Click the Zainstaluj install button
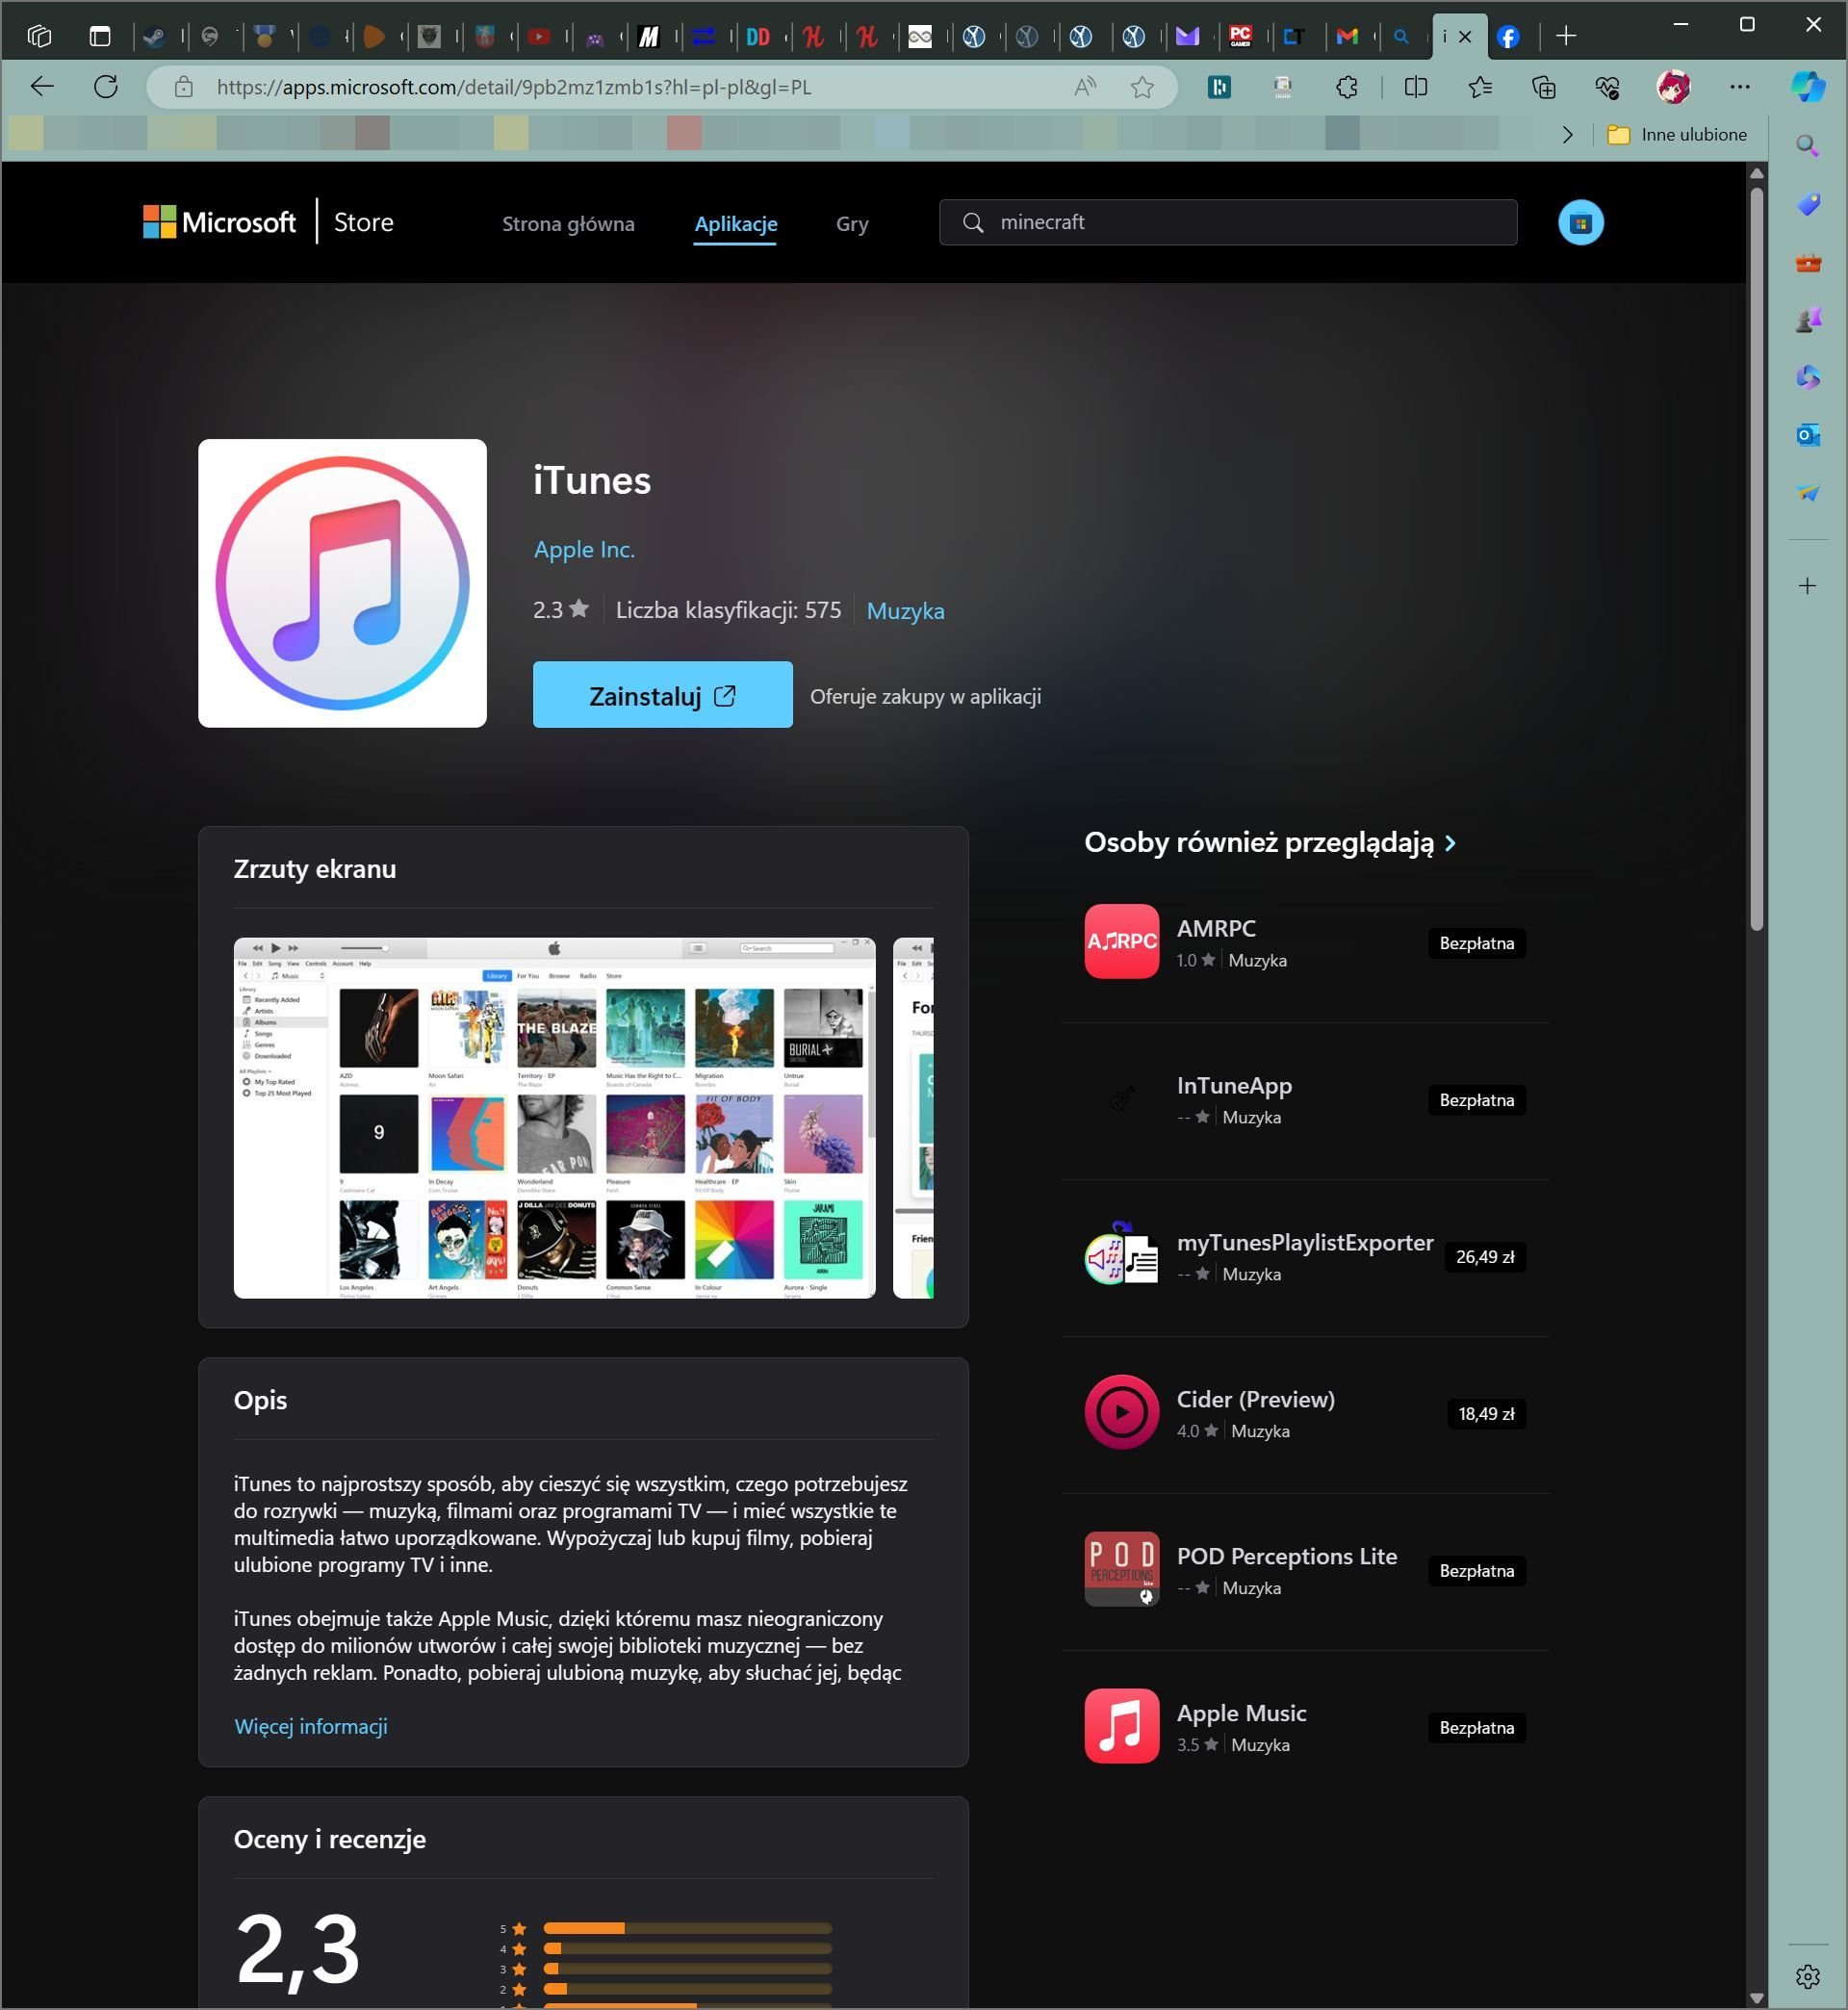1848x2010 pixels. pos(662,695)
